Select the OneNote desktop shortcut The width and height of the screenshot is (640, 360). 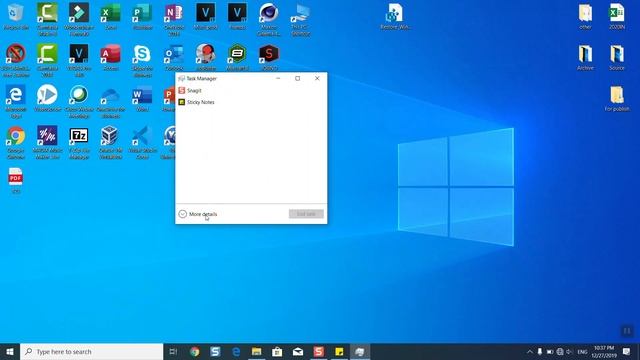[x=174, y=20]
